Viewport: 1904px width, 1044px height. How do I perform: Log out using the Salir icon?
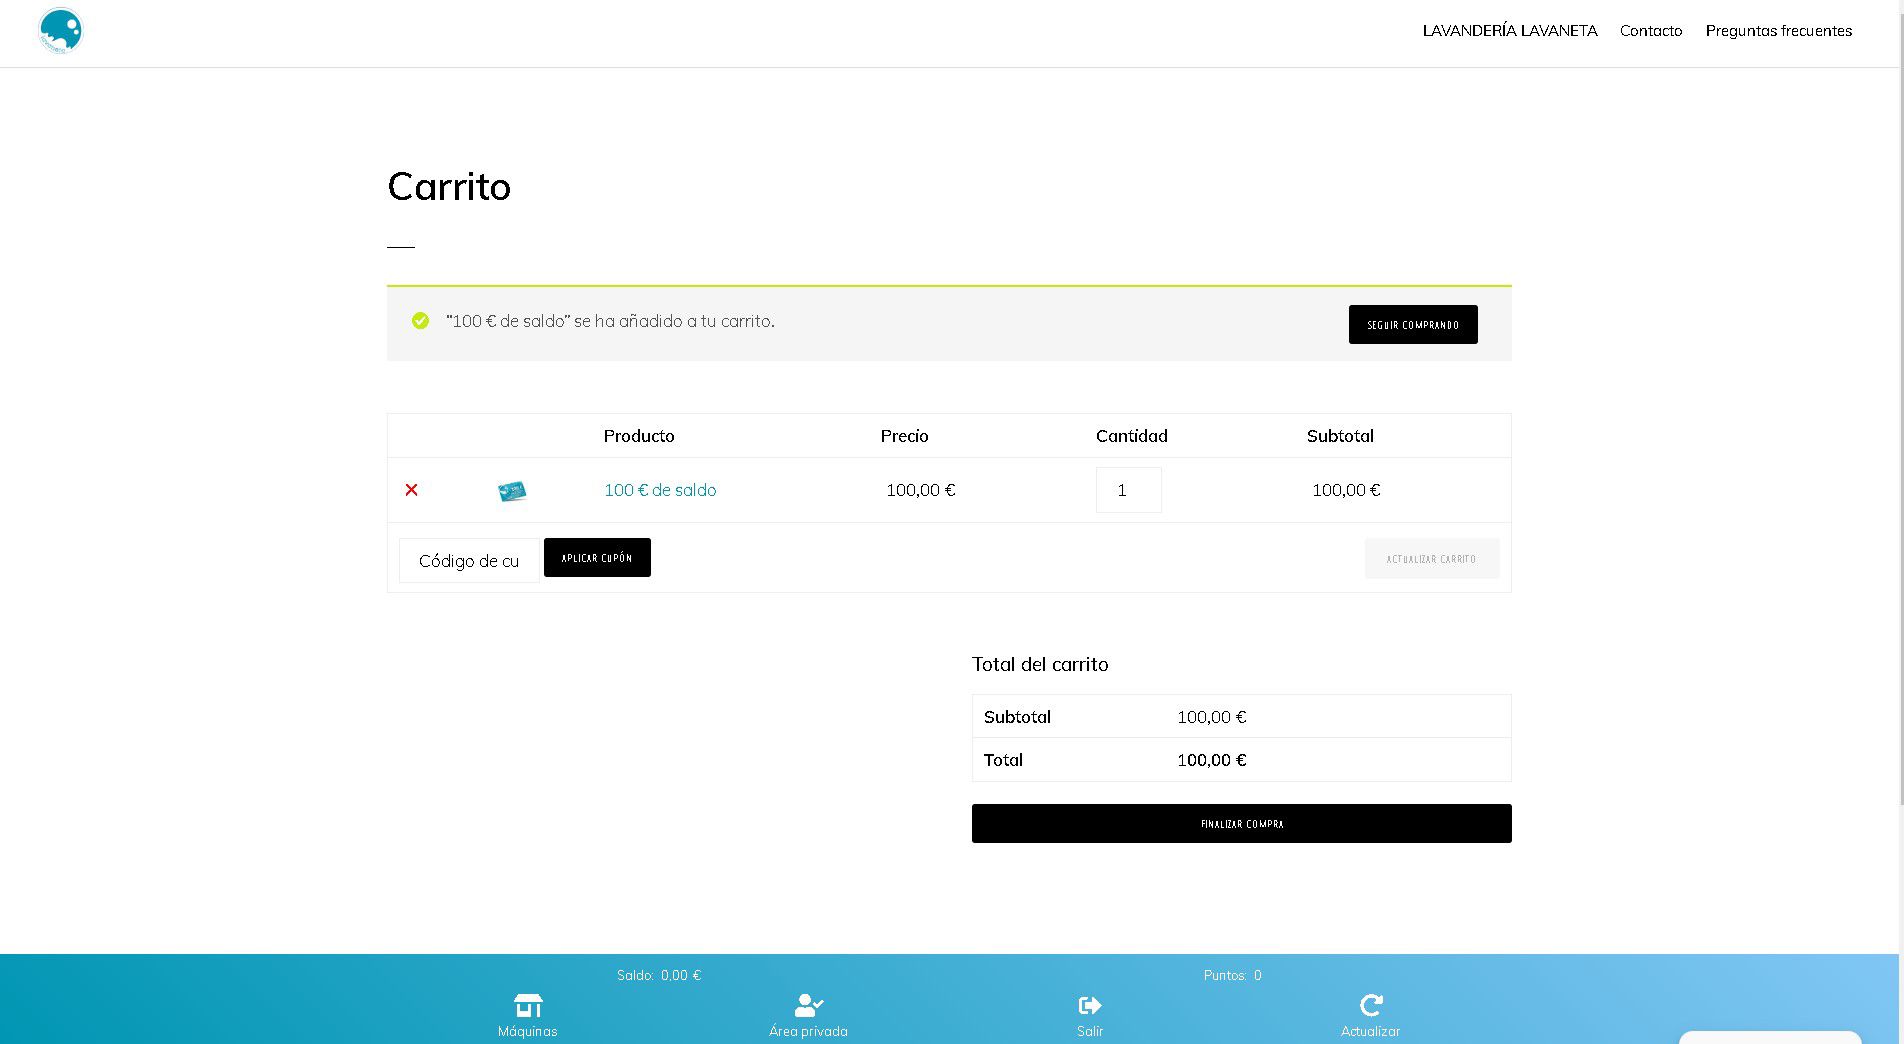click(1089, 1005)
